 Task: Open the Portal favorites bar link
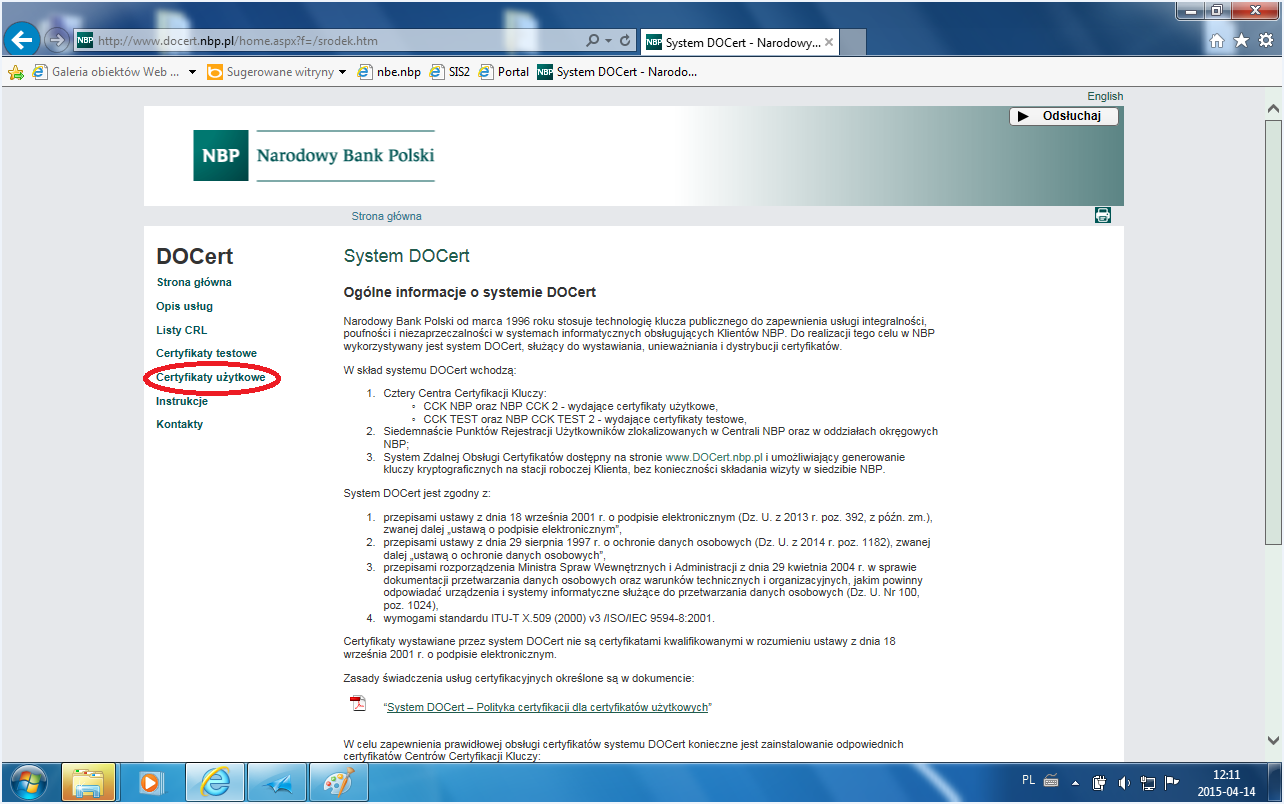coord(504,72)
